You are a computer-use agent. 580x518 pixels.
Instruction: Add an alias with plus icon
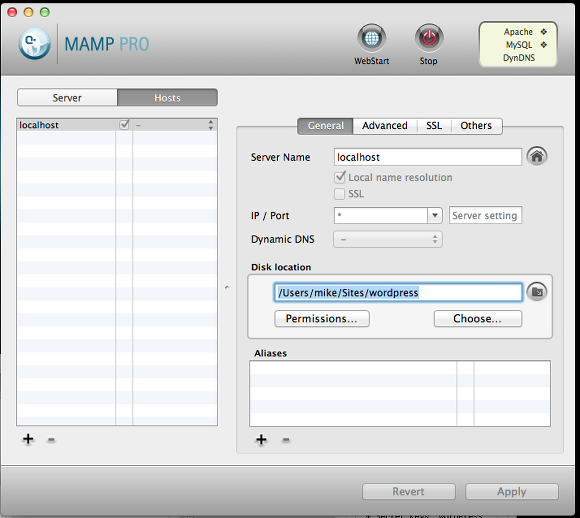point(261,440)
